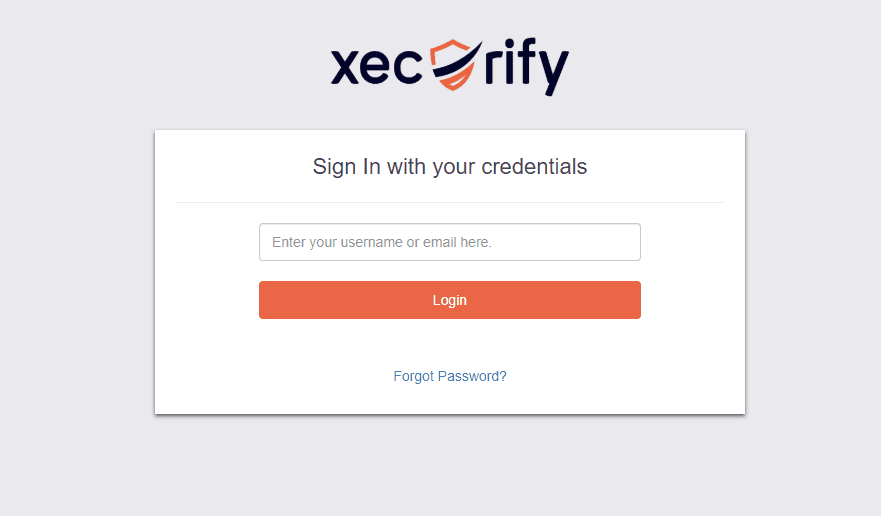
Task: Click the placeholder text "Enter your username"
Action: [335, 242]
